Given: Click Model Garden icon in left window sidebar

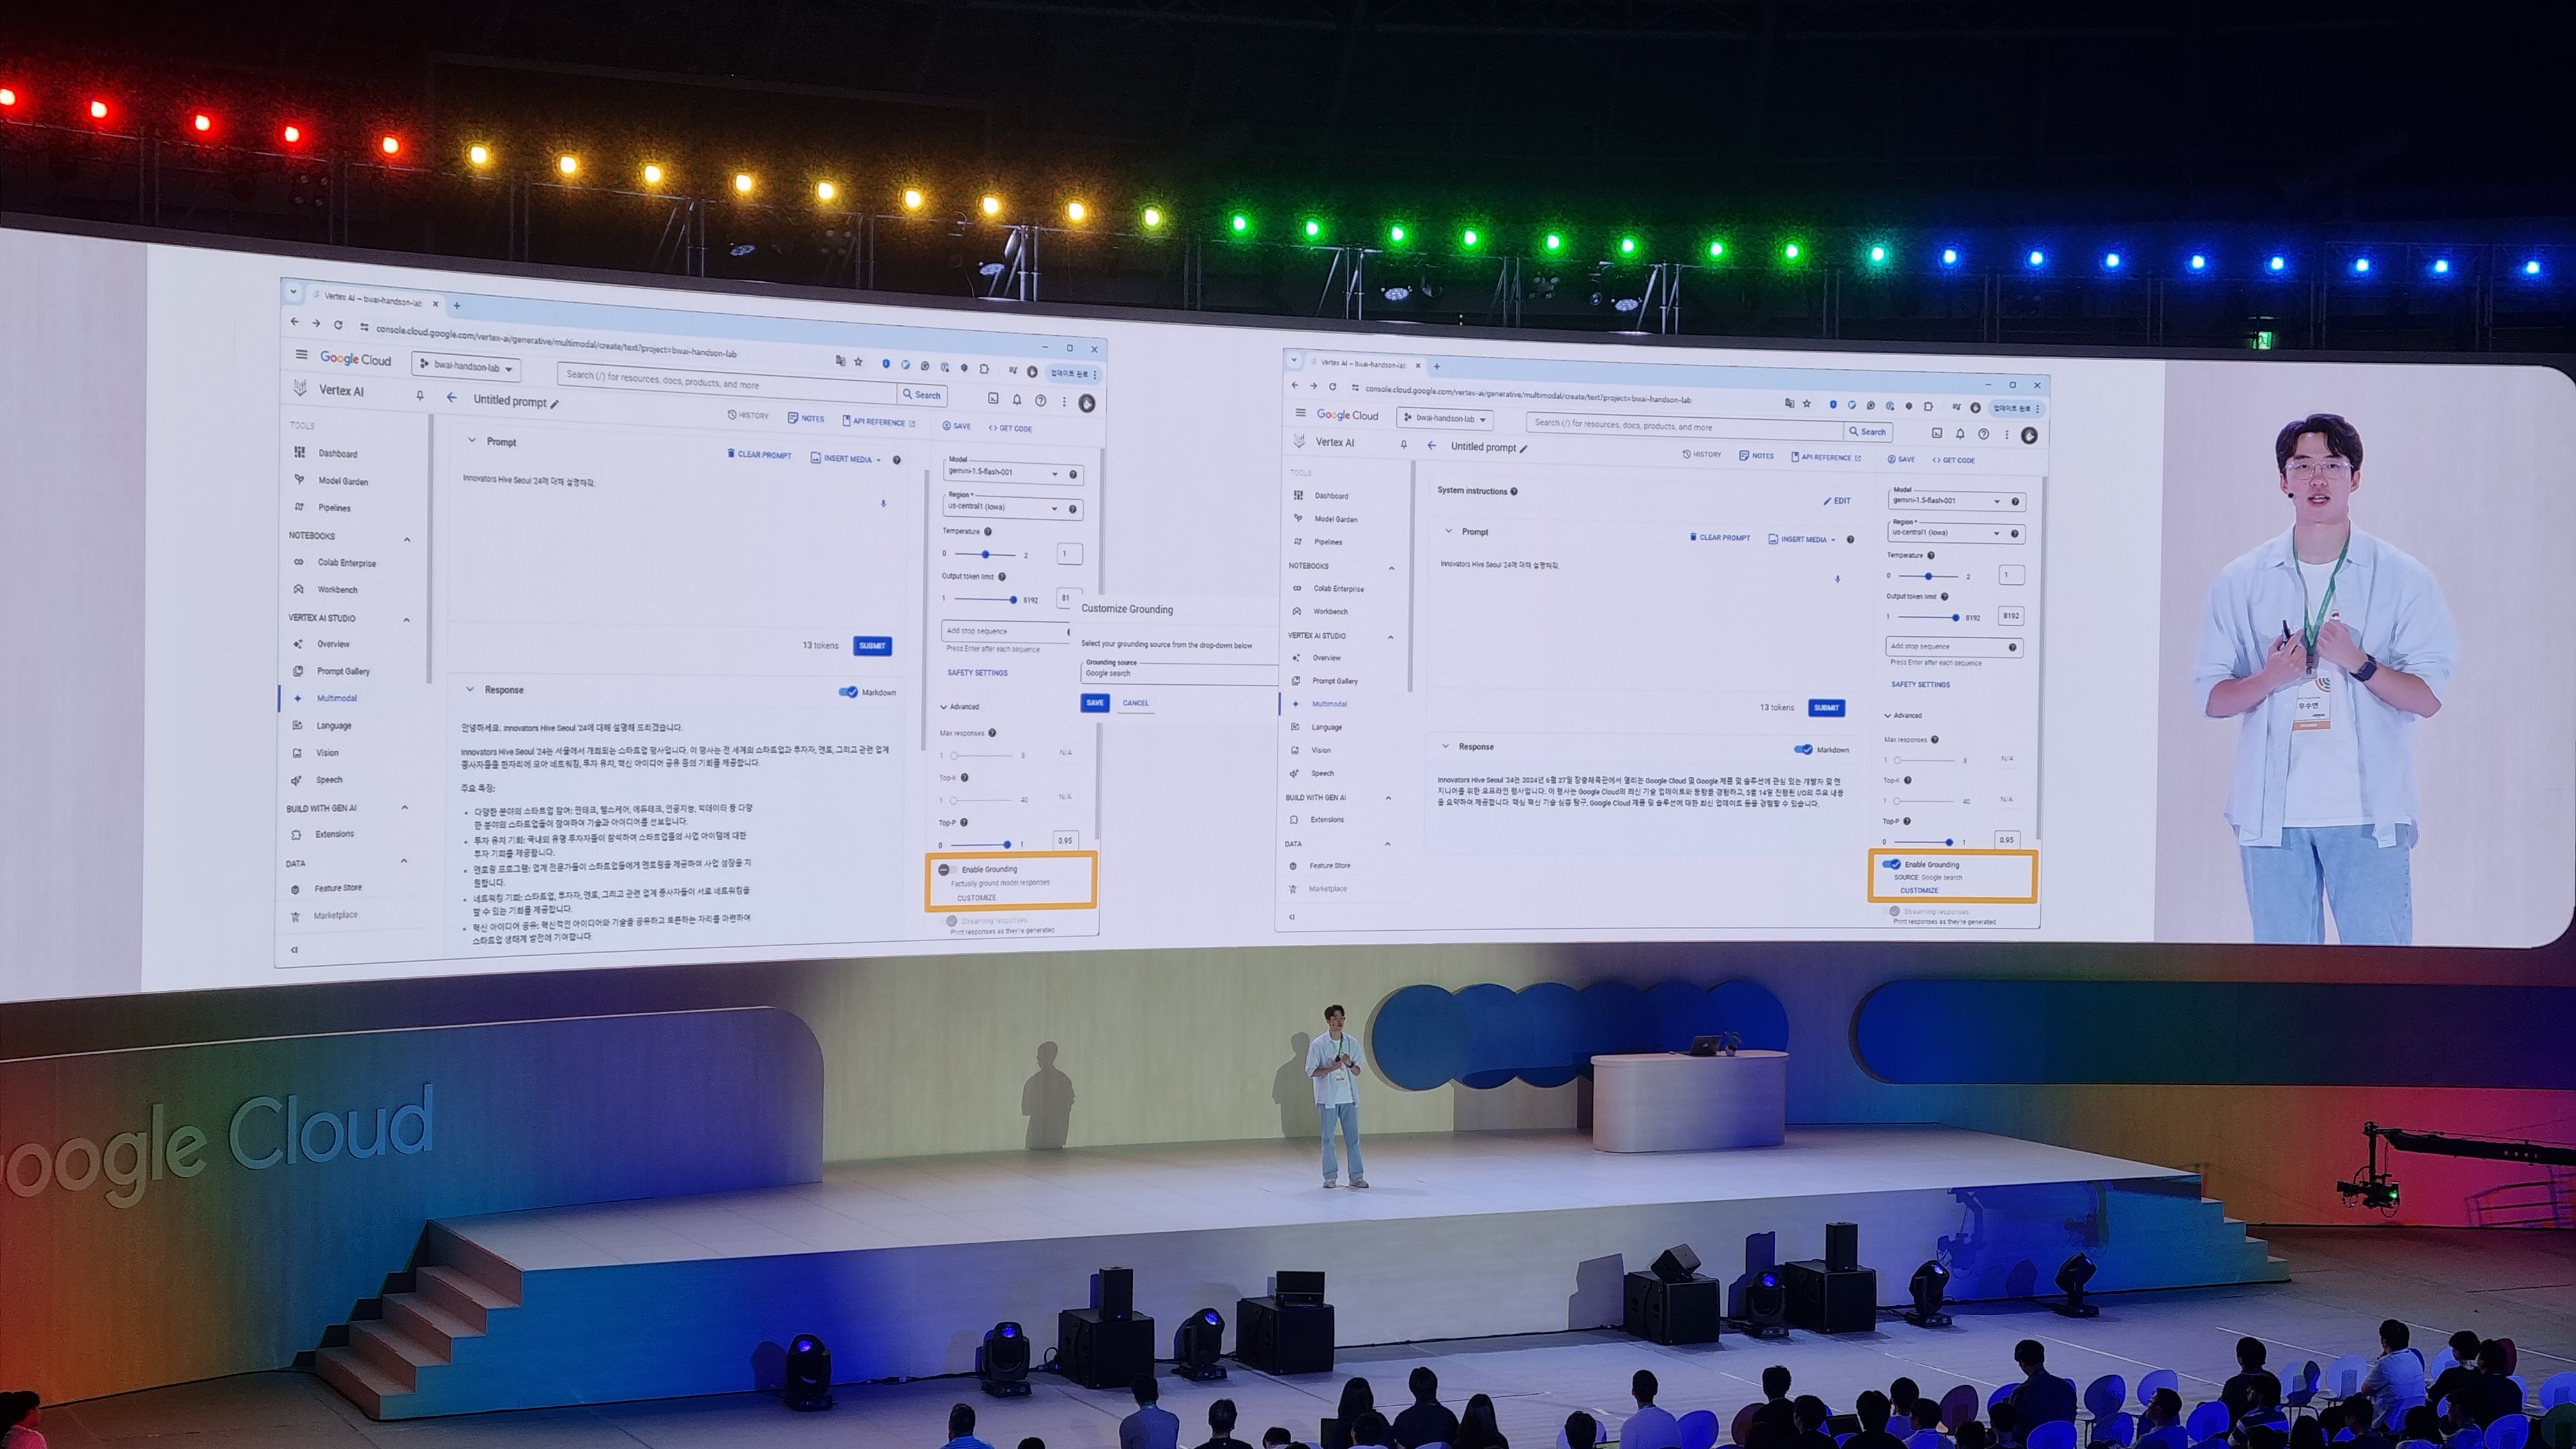Looking at the screenshot, I should (299, 479).
